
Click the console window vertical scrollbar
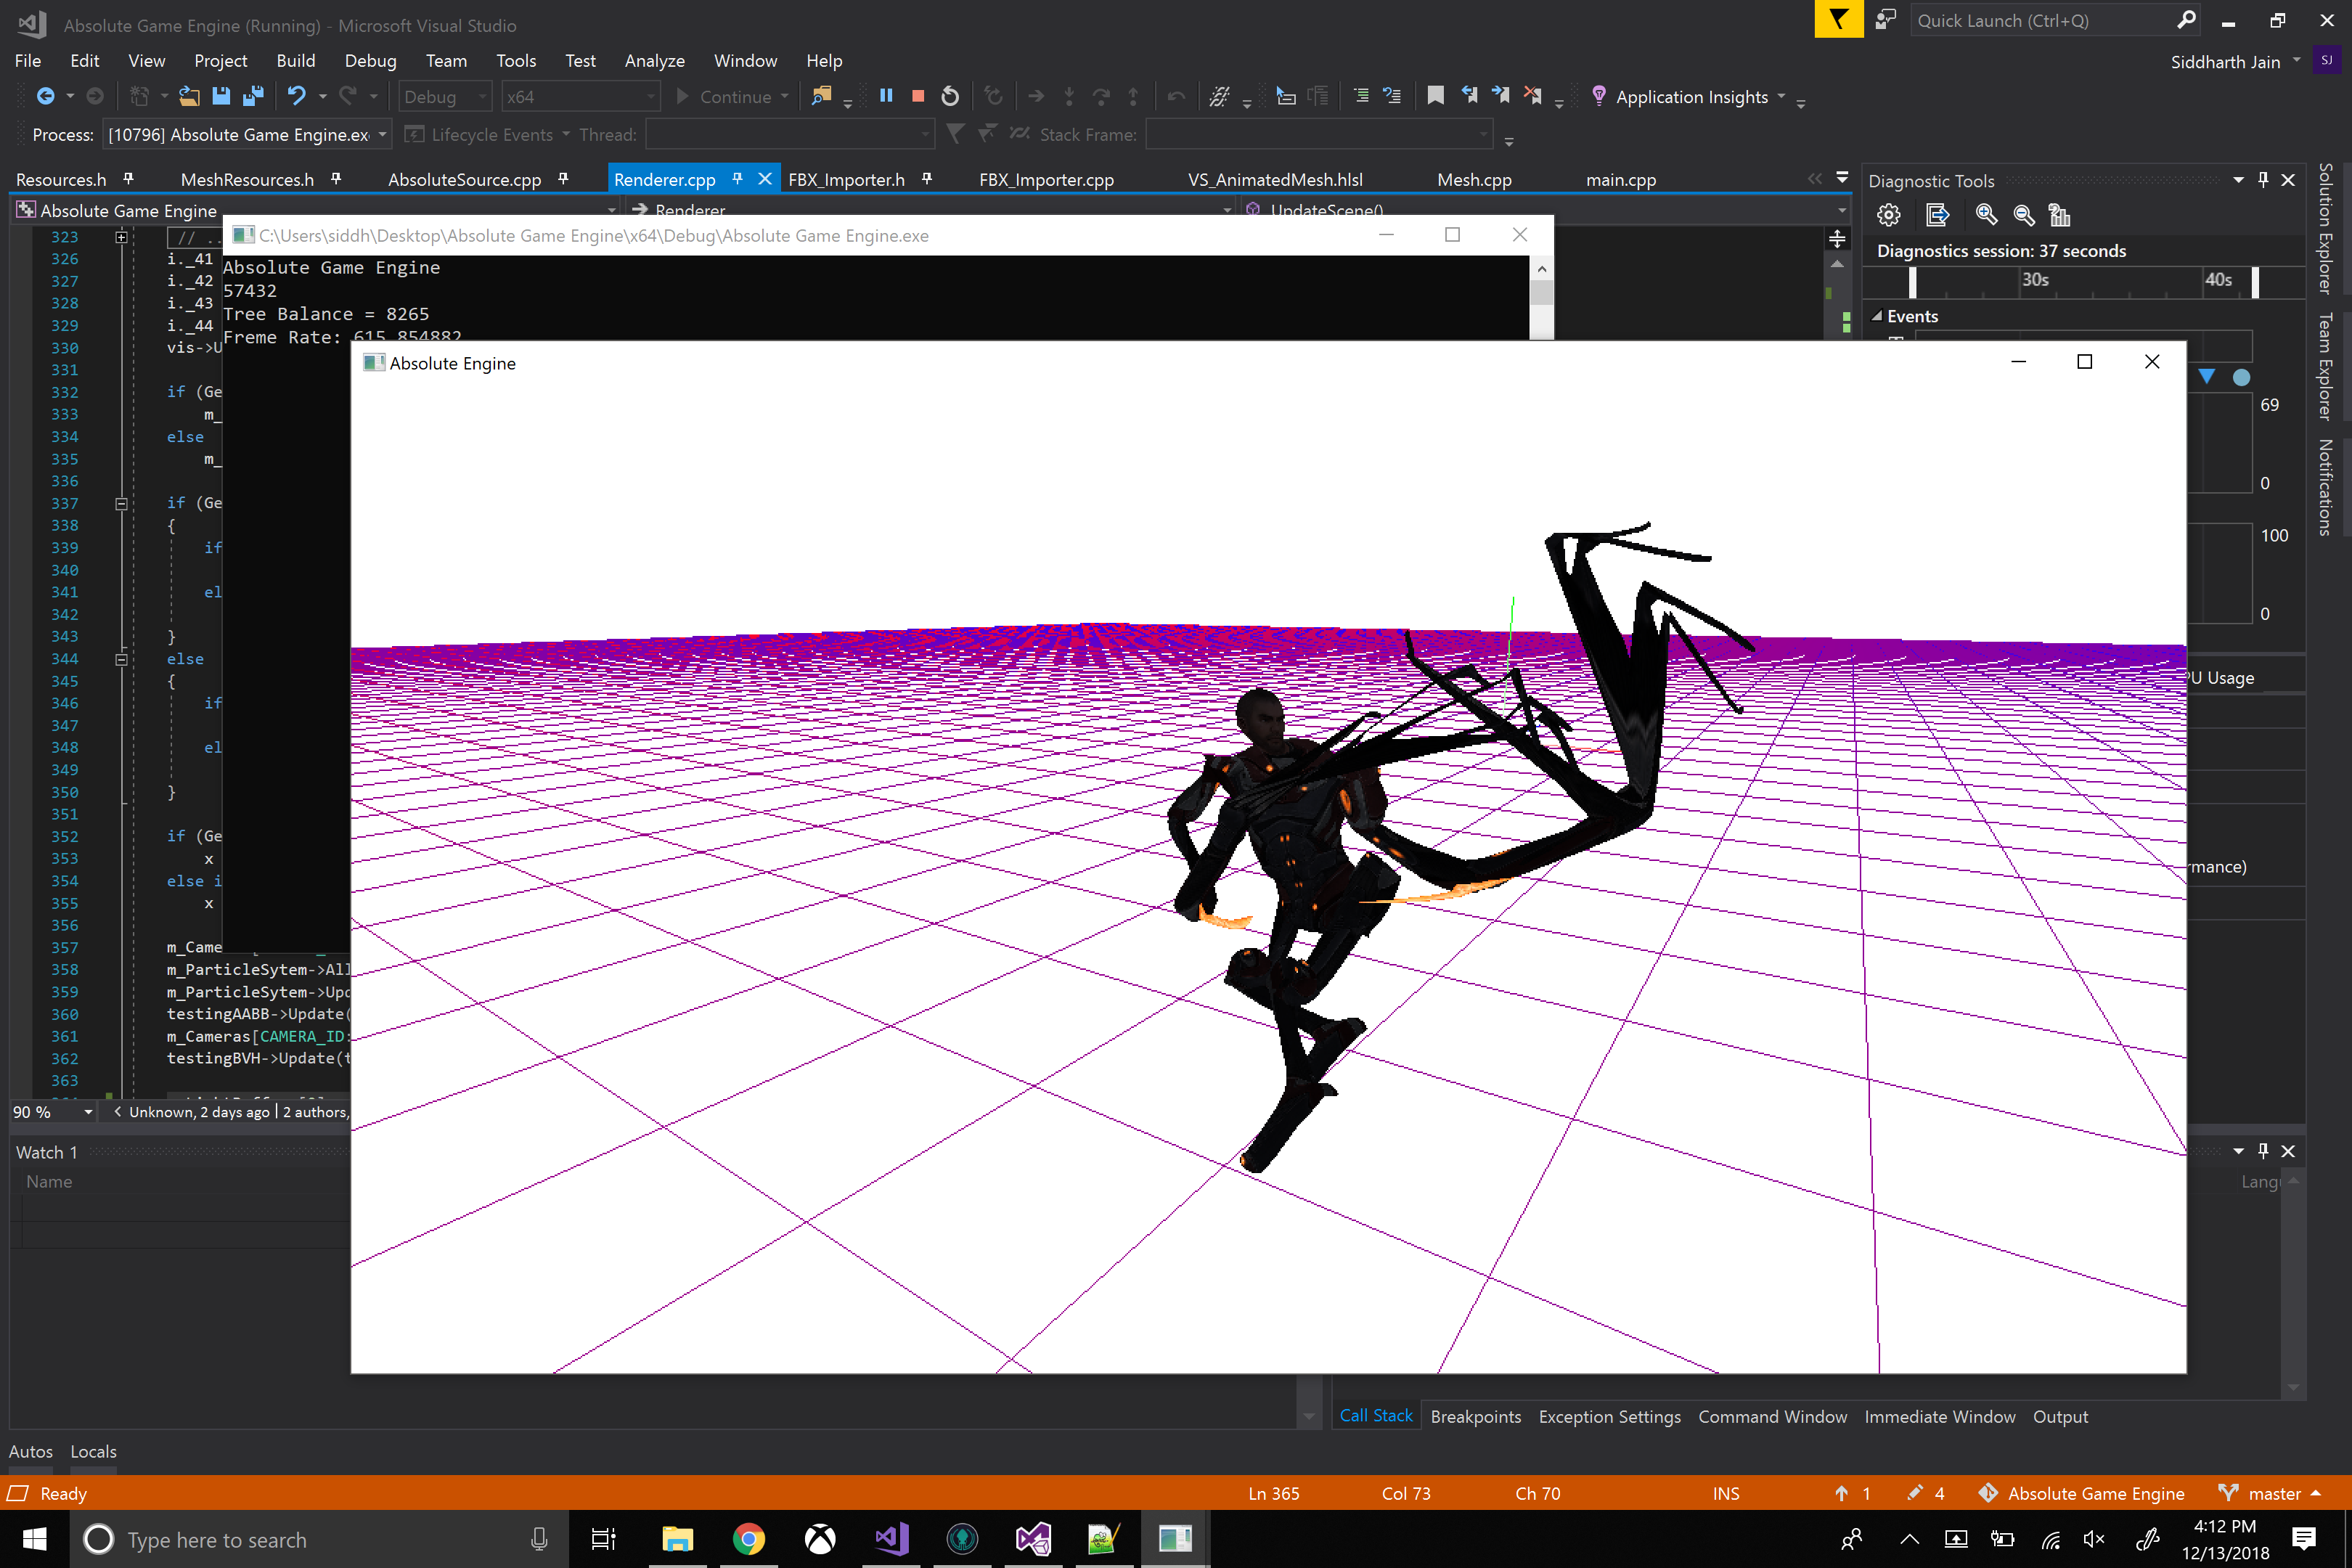(x=1541, y=298)
